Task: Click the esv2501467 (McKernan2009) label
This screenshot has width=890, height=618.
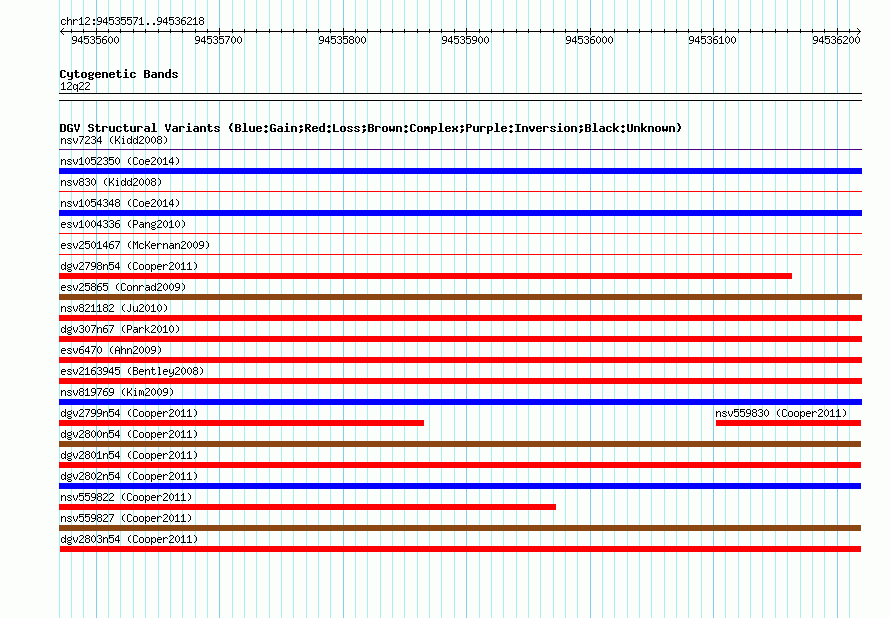Action: [x=135, y=245]
